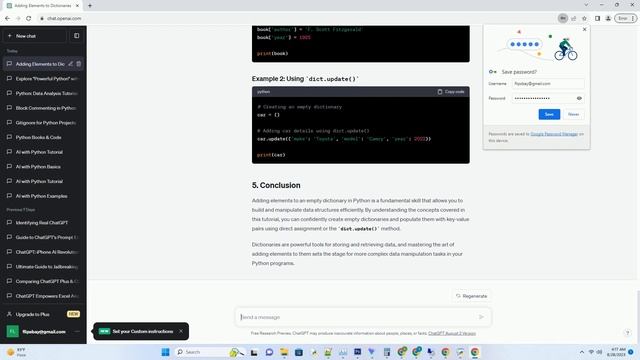Viewport: 640px width, 360px height.
Task: Click Upgrade to Plus
Action: pyautogui.click(x=43, y=314)
